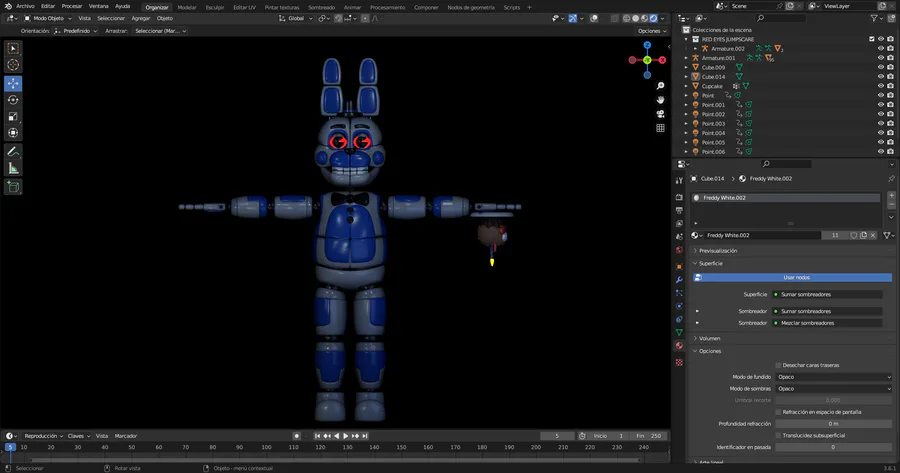Select the Select Box tool in the viewport toolbar
The image size is (900, 473).
[x=13, y=49]
